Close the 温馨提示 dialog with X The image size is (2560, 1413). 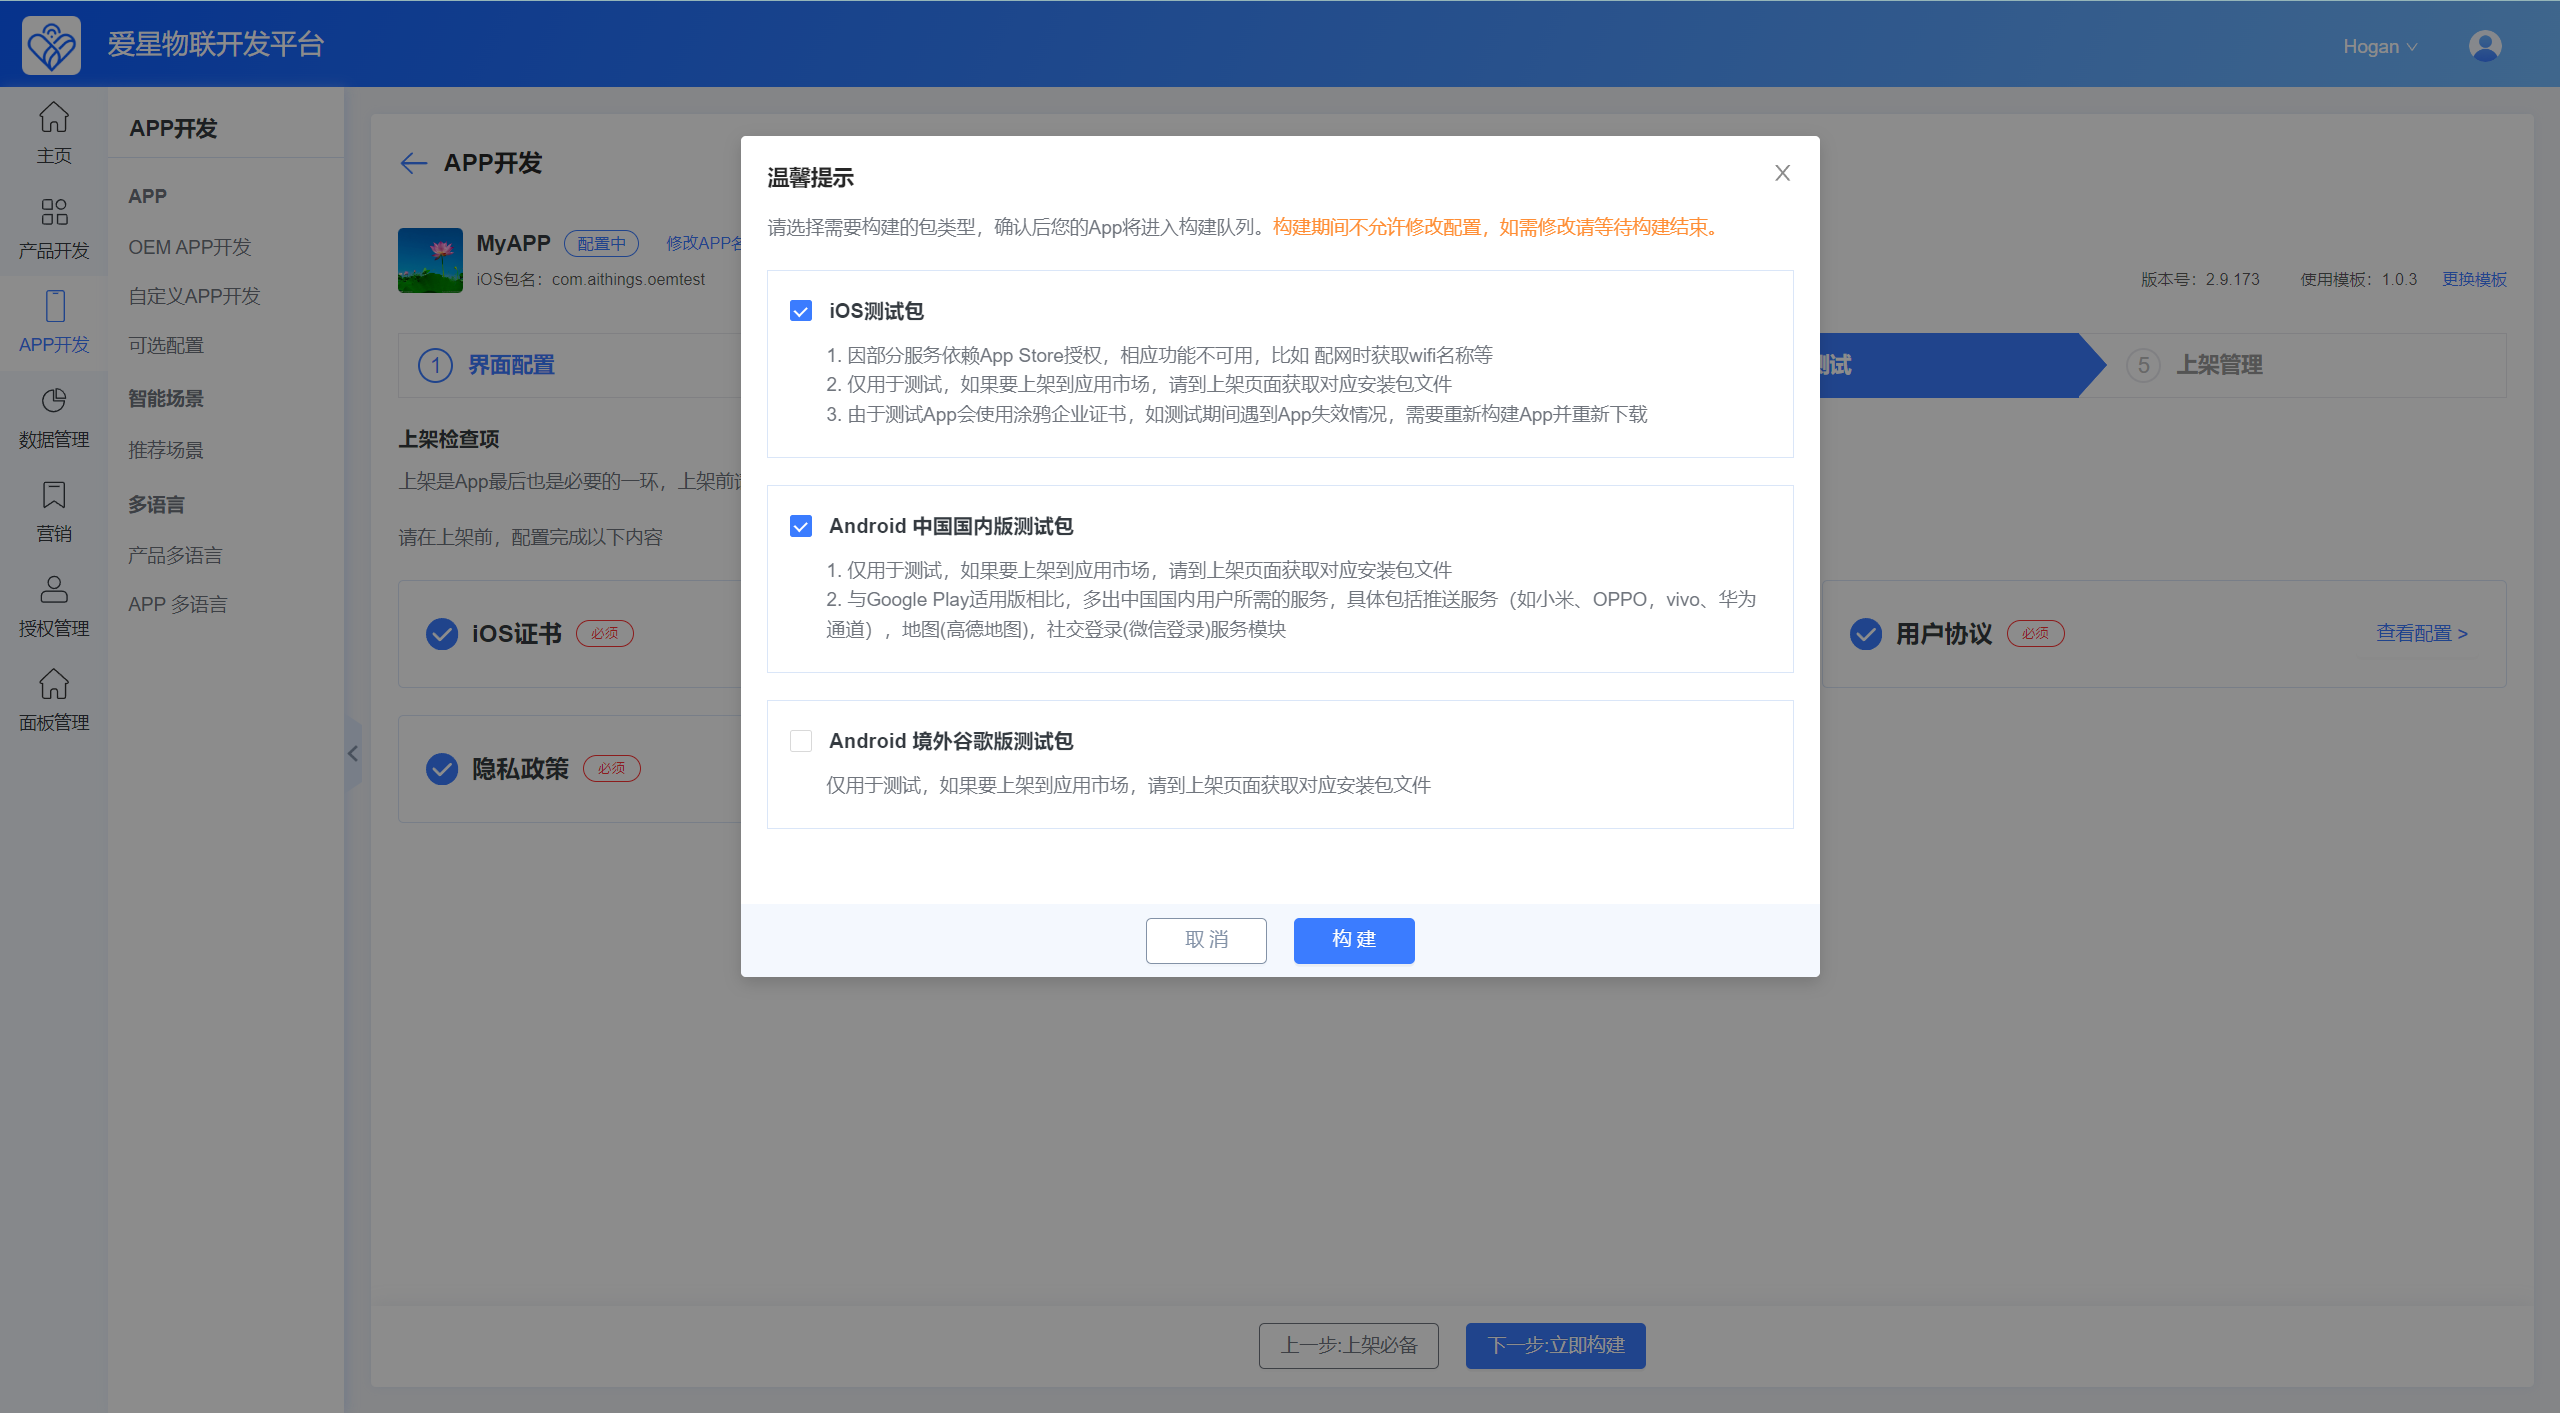1782,173
